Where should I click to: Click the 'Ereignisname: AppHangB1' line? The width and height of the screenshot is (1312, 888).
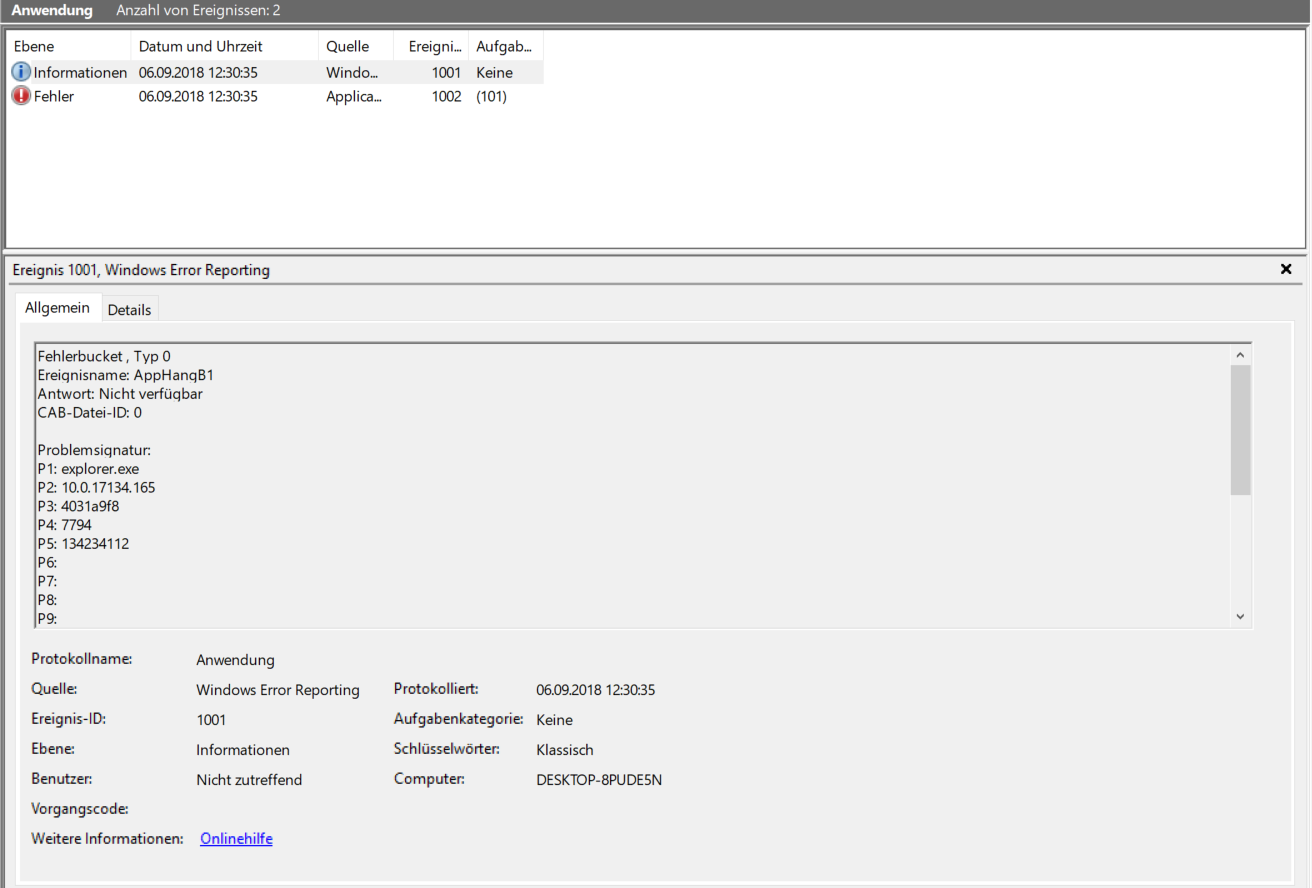pos(125,375)
